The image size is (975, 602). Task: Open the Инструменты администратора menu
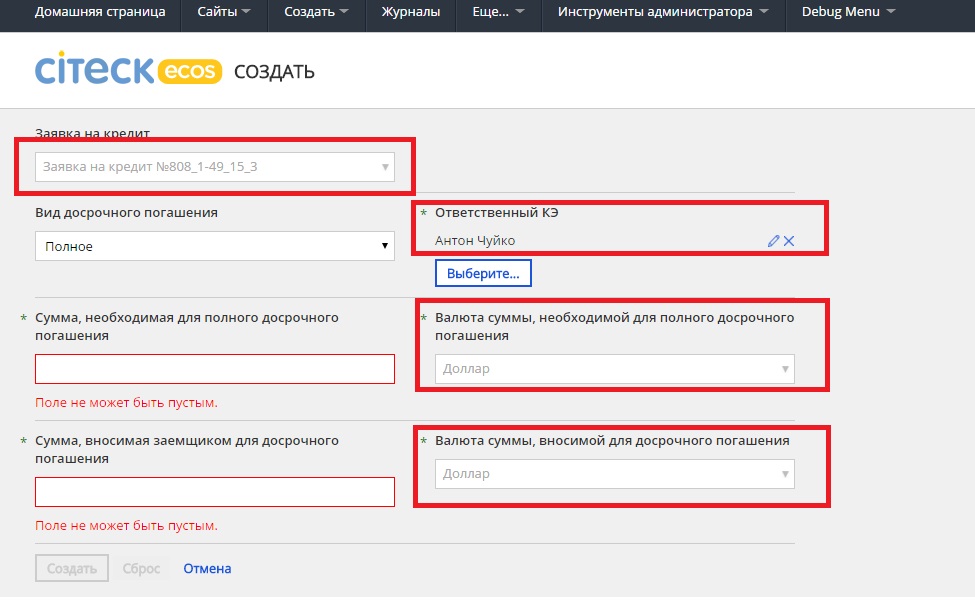click(663, 12)
